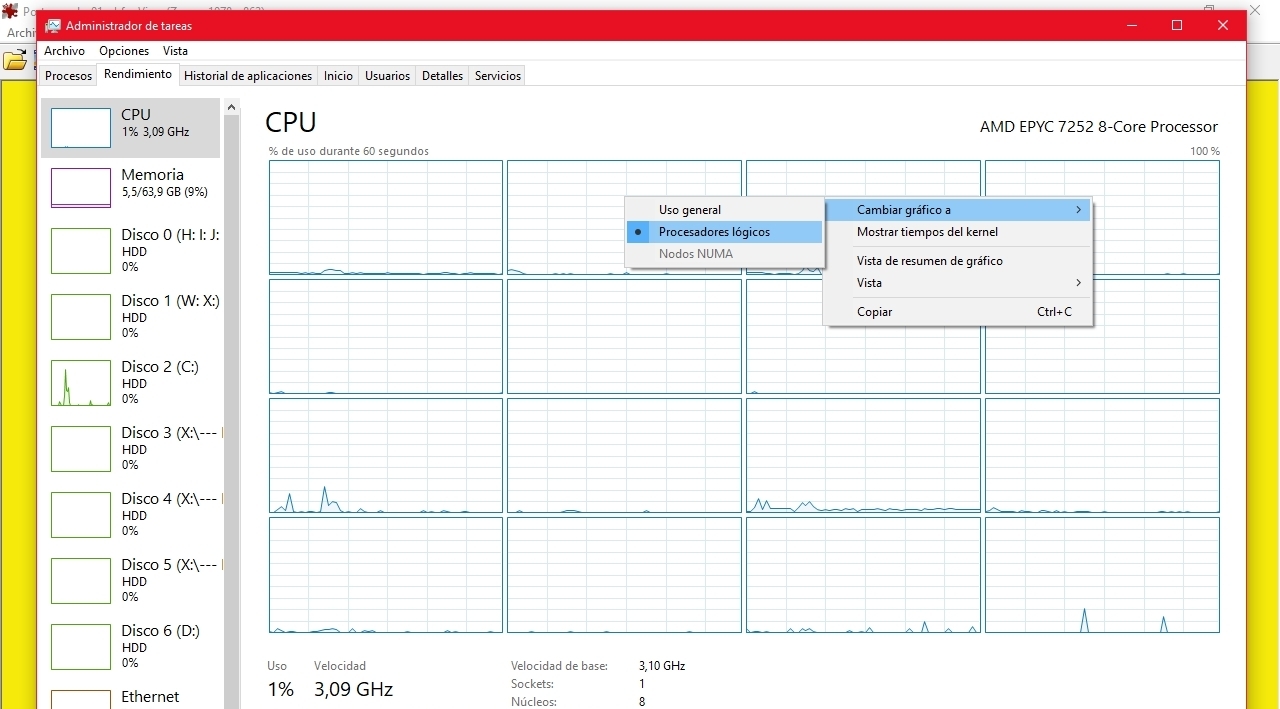1280x709 pixels.
Task: Select the Disco 6 (D:) graph icon
Action: 81,647
